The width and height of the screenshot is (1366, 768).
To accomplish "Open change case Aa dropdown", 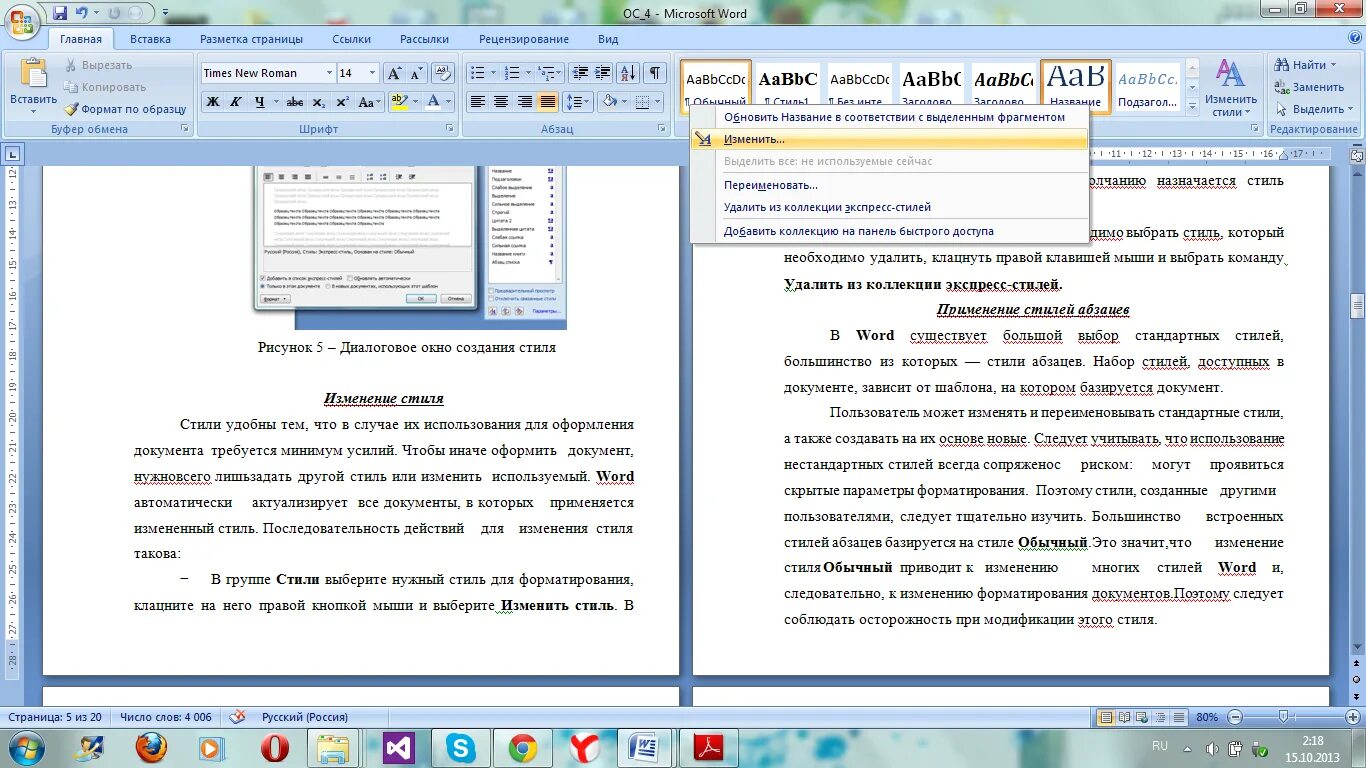I will [x=369, y=102].
